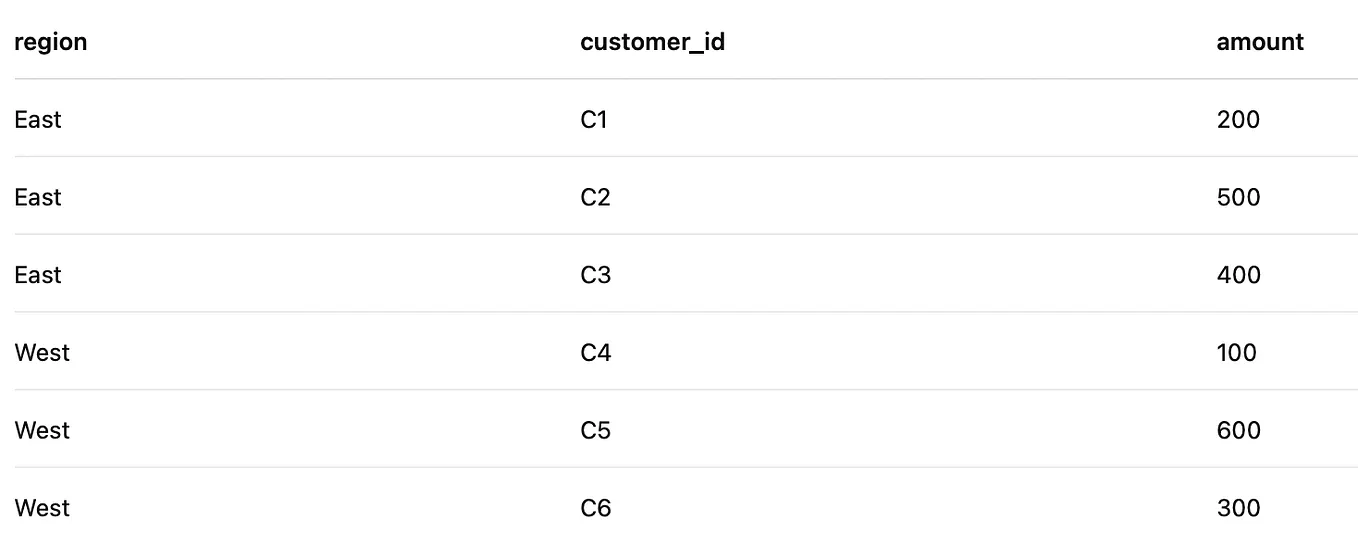Select customer ID C2 cell
Screen dimensions: 1358x559
coord(595,197)
